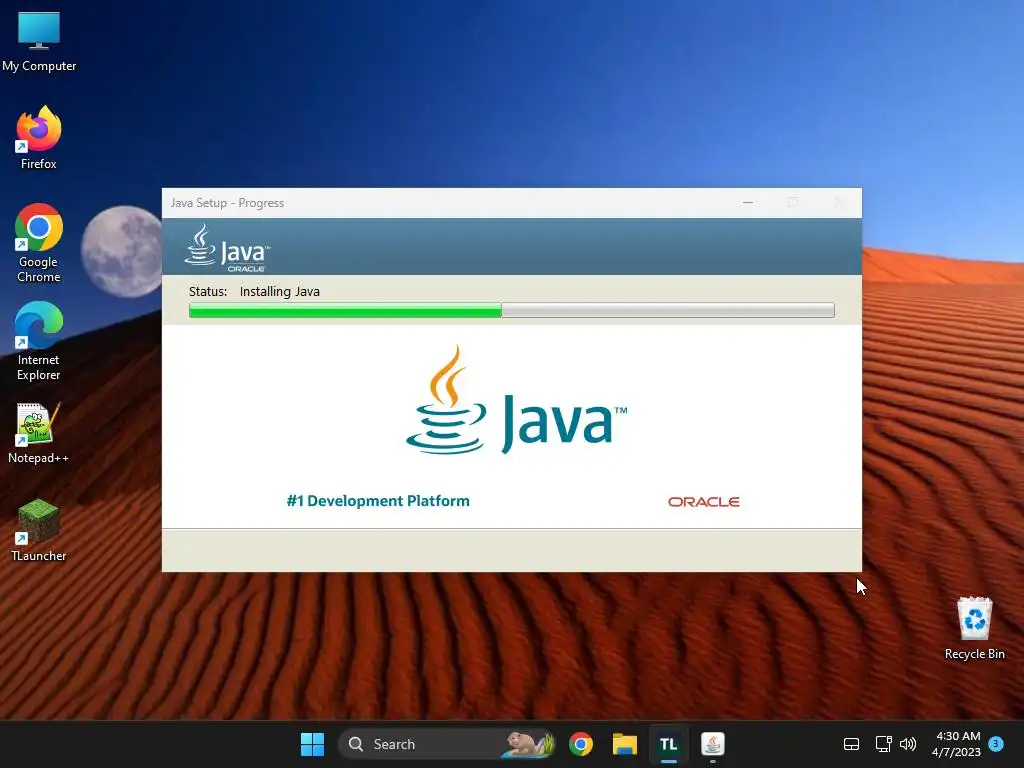Open TLauncher desktop shortcut
1024x768 pixels.
39,530
